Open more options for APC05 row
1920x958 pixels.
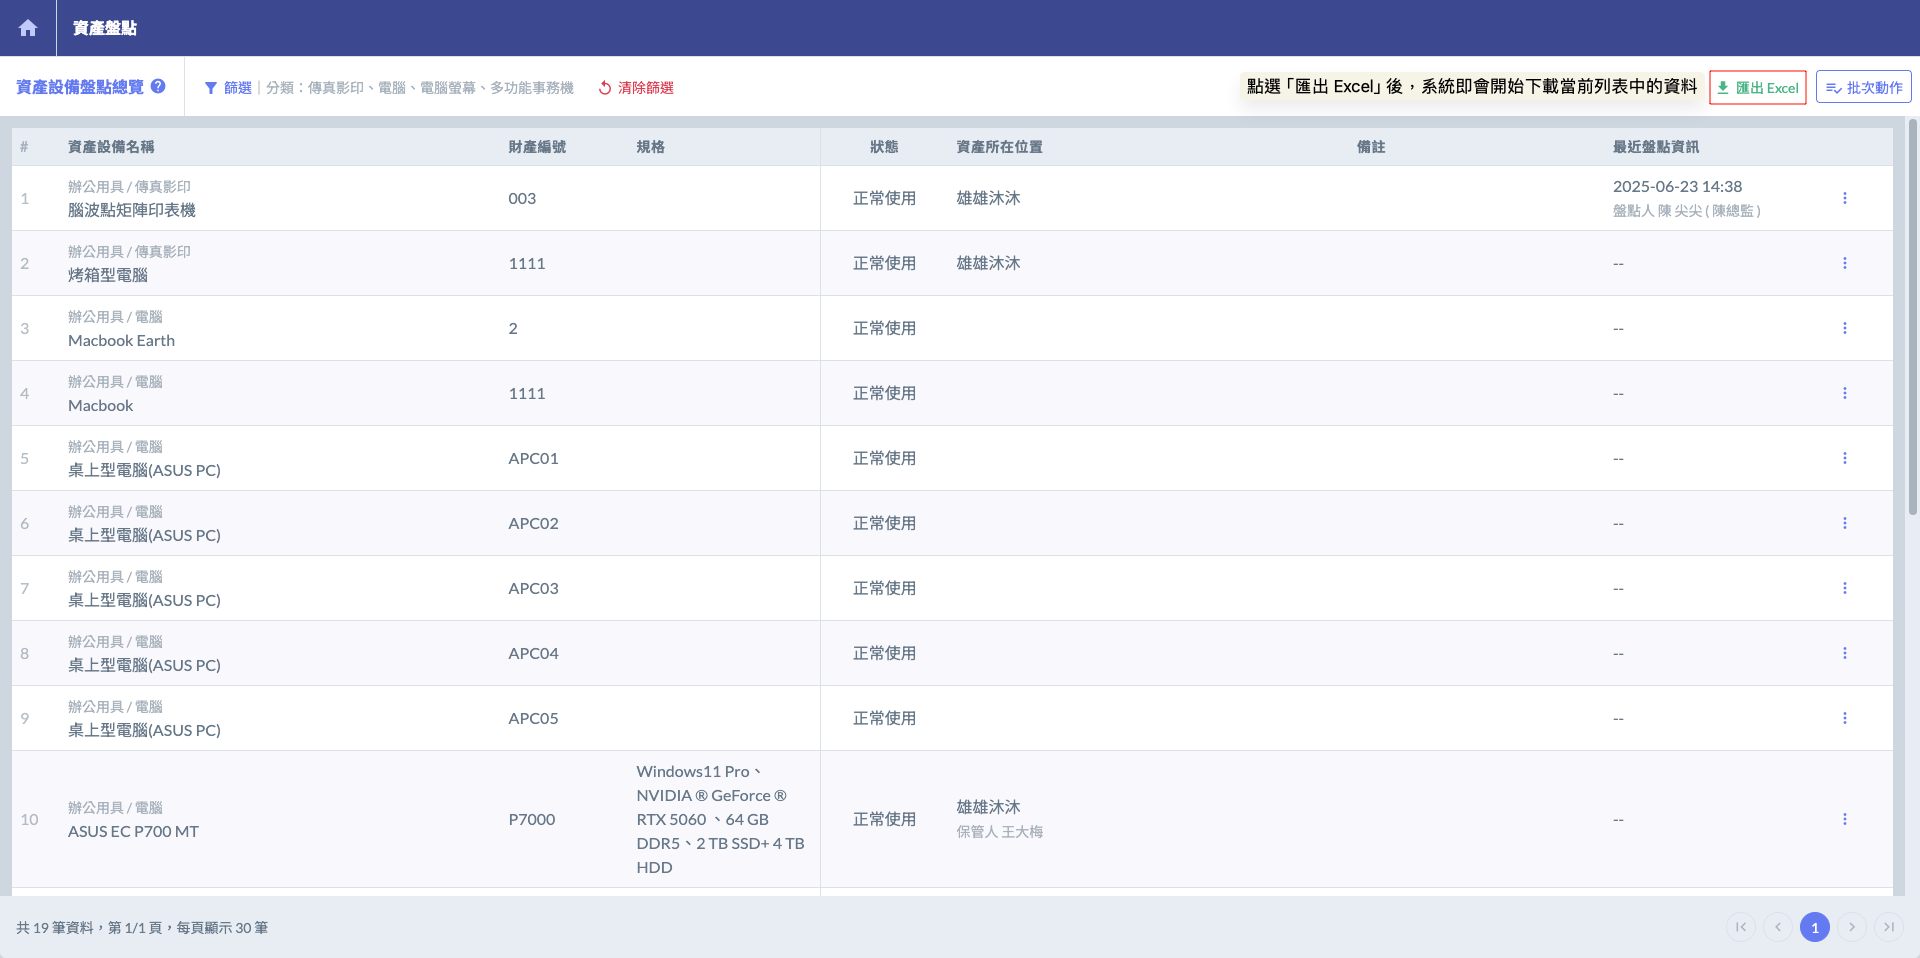[x=1845, y=718]
